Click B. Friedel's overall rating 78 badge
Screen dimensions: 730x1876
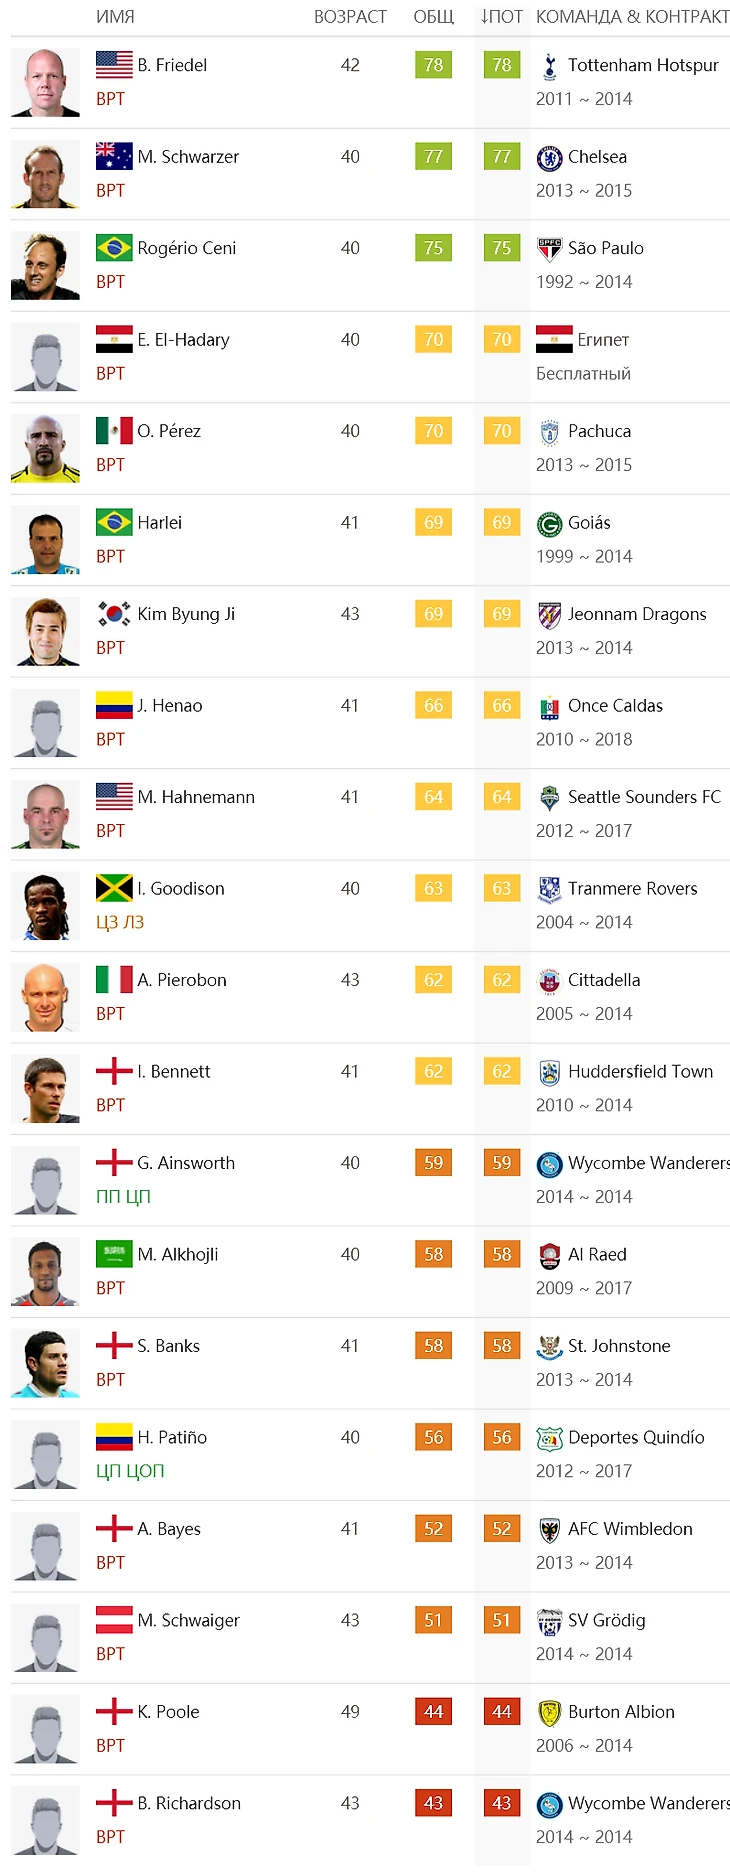[433, 65]
